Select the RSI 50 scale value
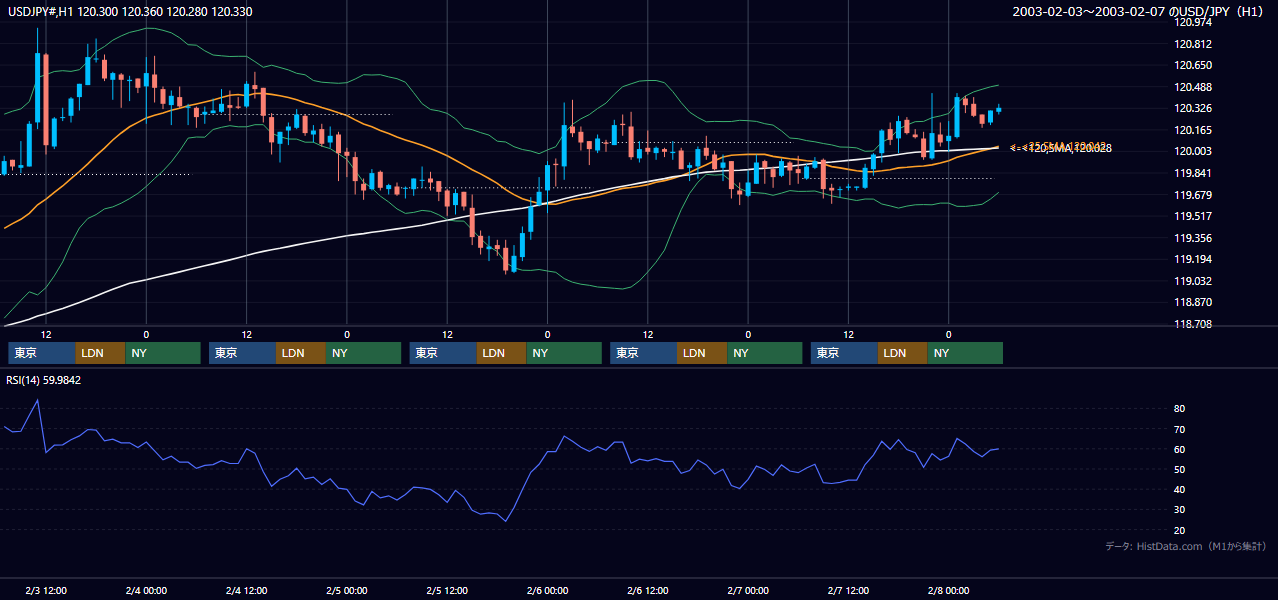The image size is (1278, 600). point(1179,469)
